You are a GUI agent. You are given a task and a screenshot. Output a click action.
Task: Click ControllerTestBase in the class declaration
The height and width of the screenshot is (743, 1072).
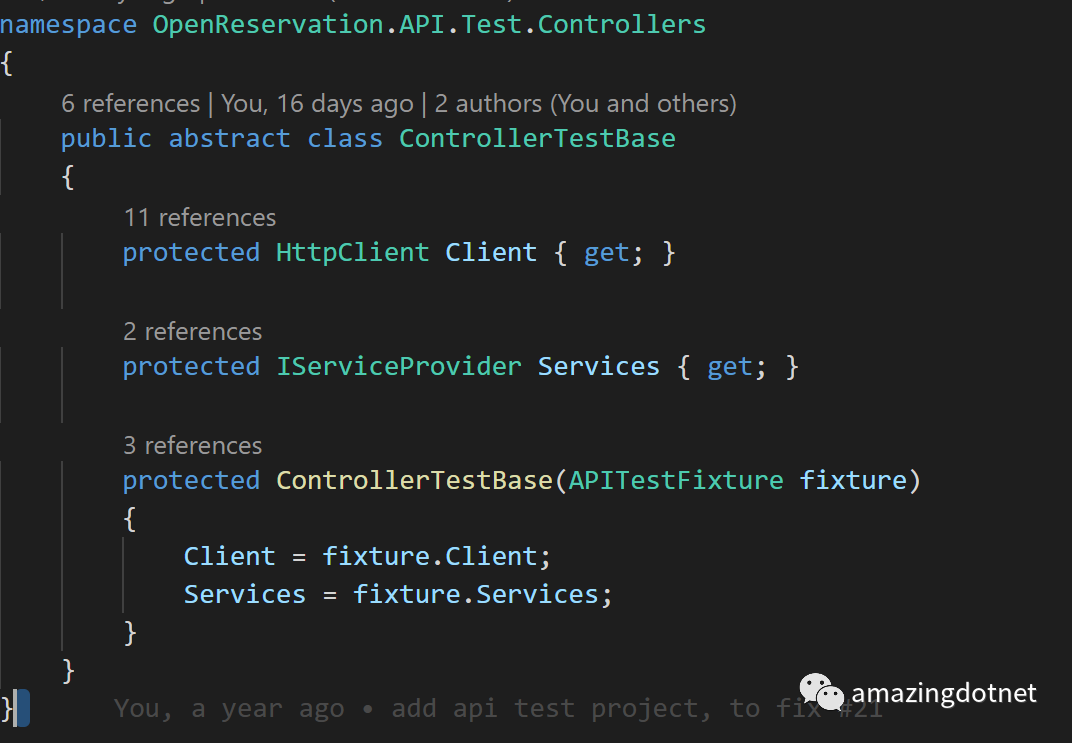coord(537,139)
